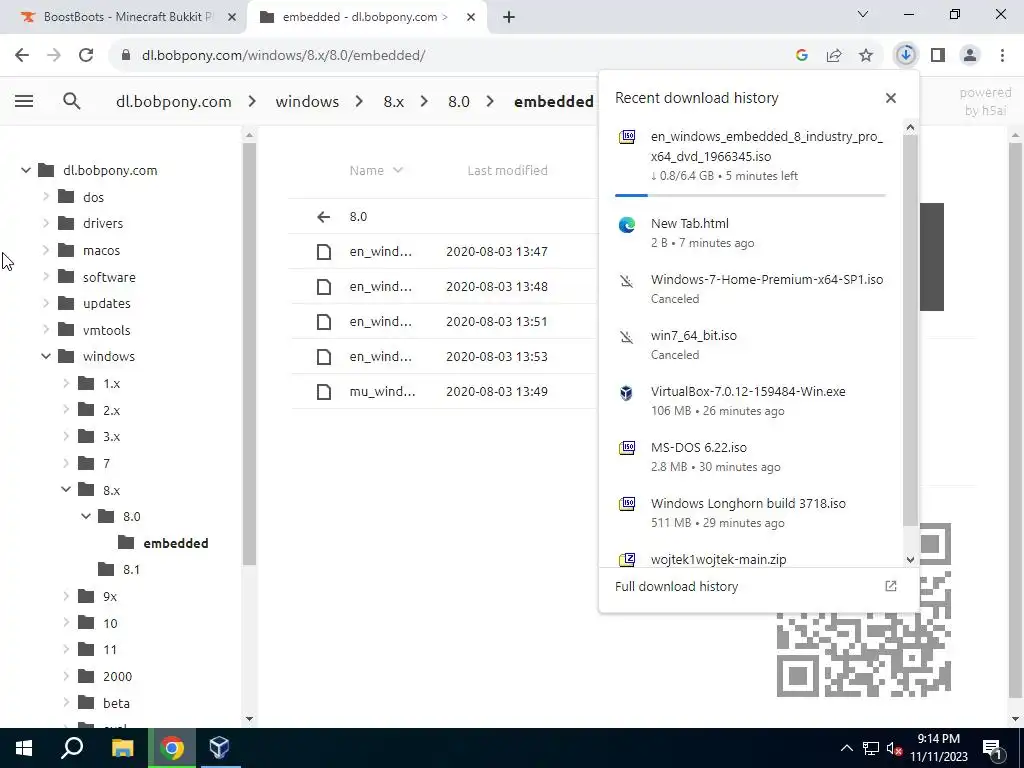Expand the 9x folder node
The height and width of the screenshot is (768, 1024).
pos(66,596)
